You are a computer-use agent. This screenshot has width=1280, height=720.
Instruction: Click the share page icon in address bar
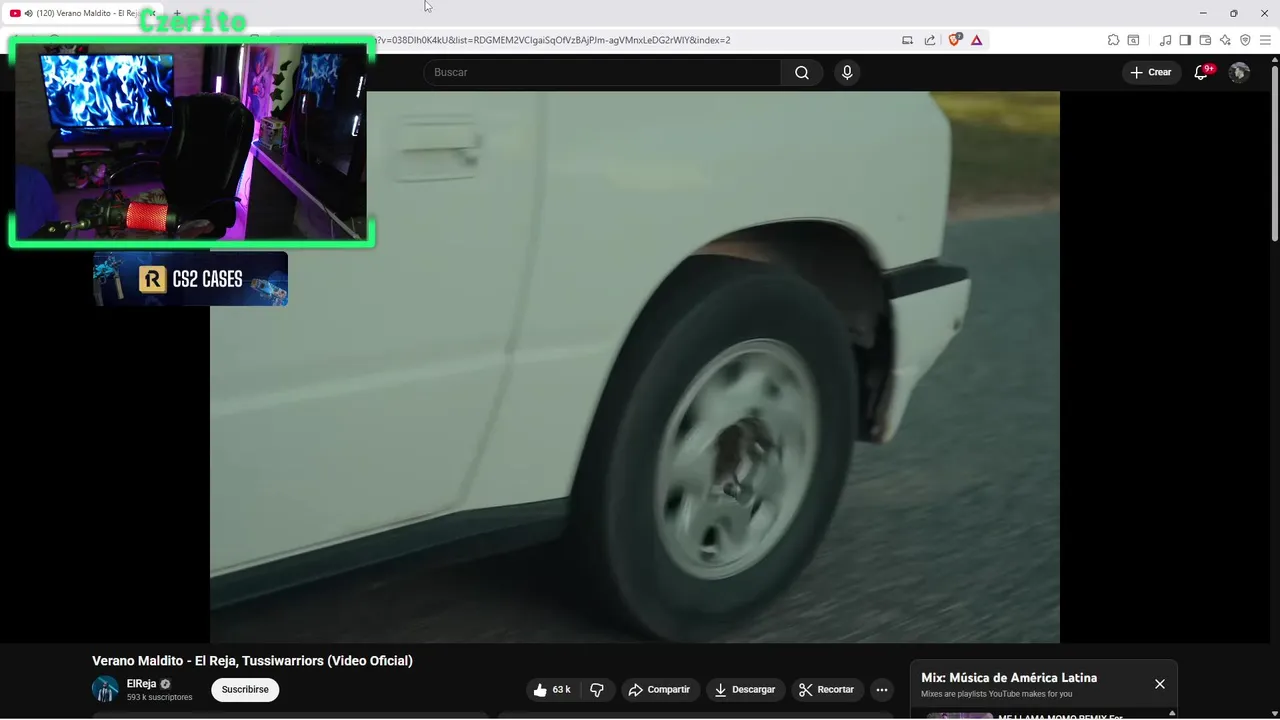[x=930, y=40]
